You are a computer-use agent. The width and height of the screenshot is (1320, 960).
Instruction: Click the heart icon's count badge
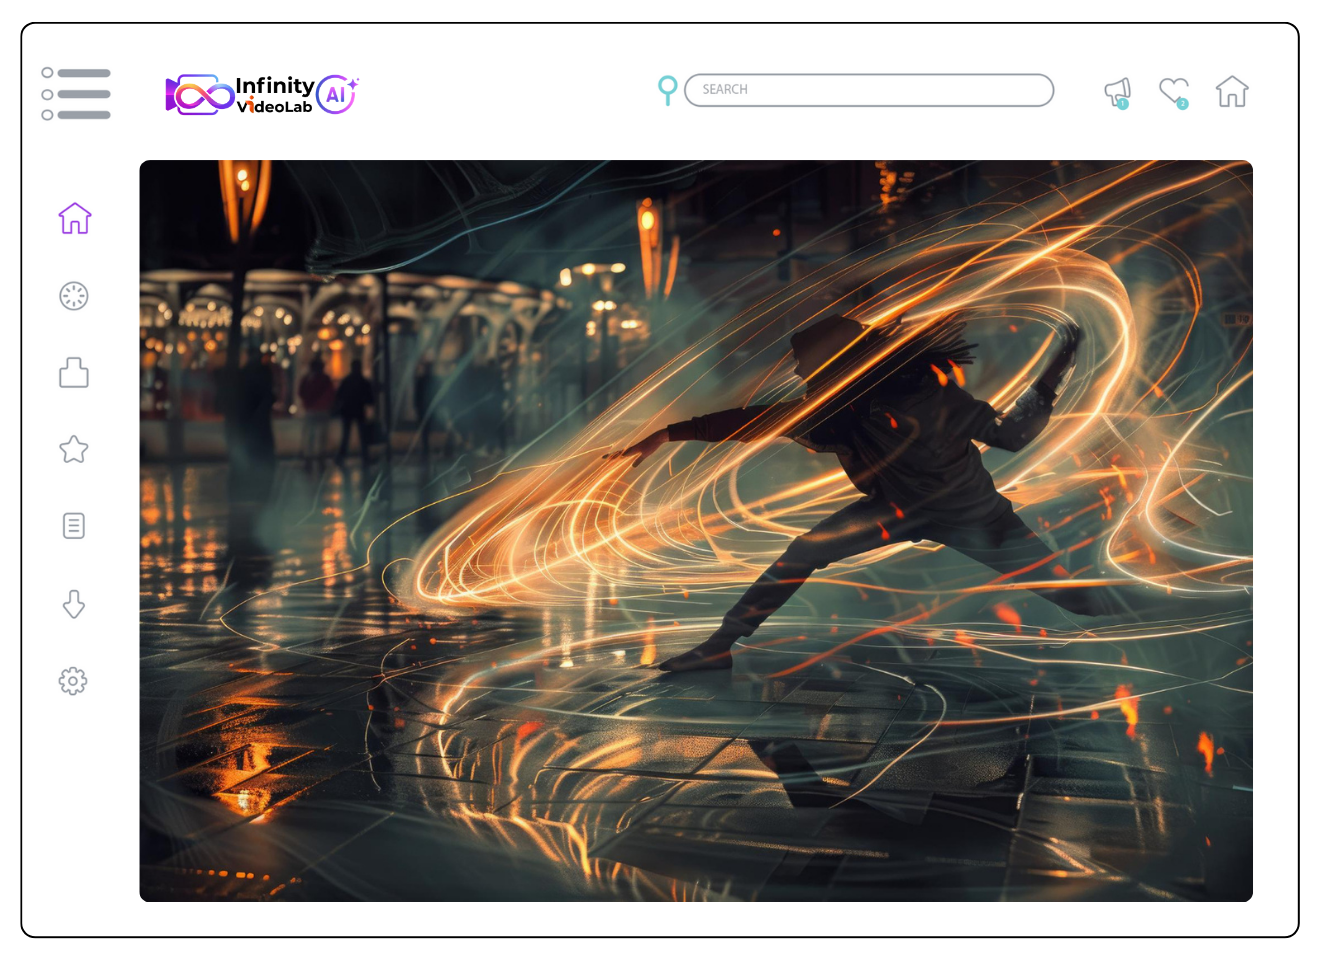1182,104
